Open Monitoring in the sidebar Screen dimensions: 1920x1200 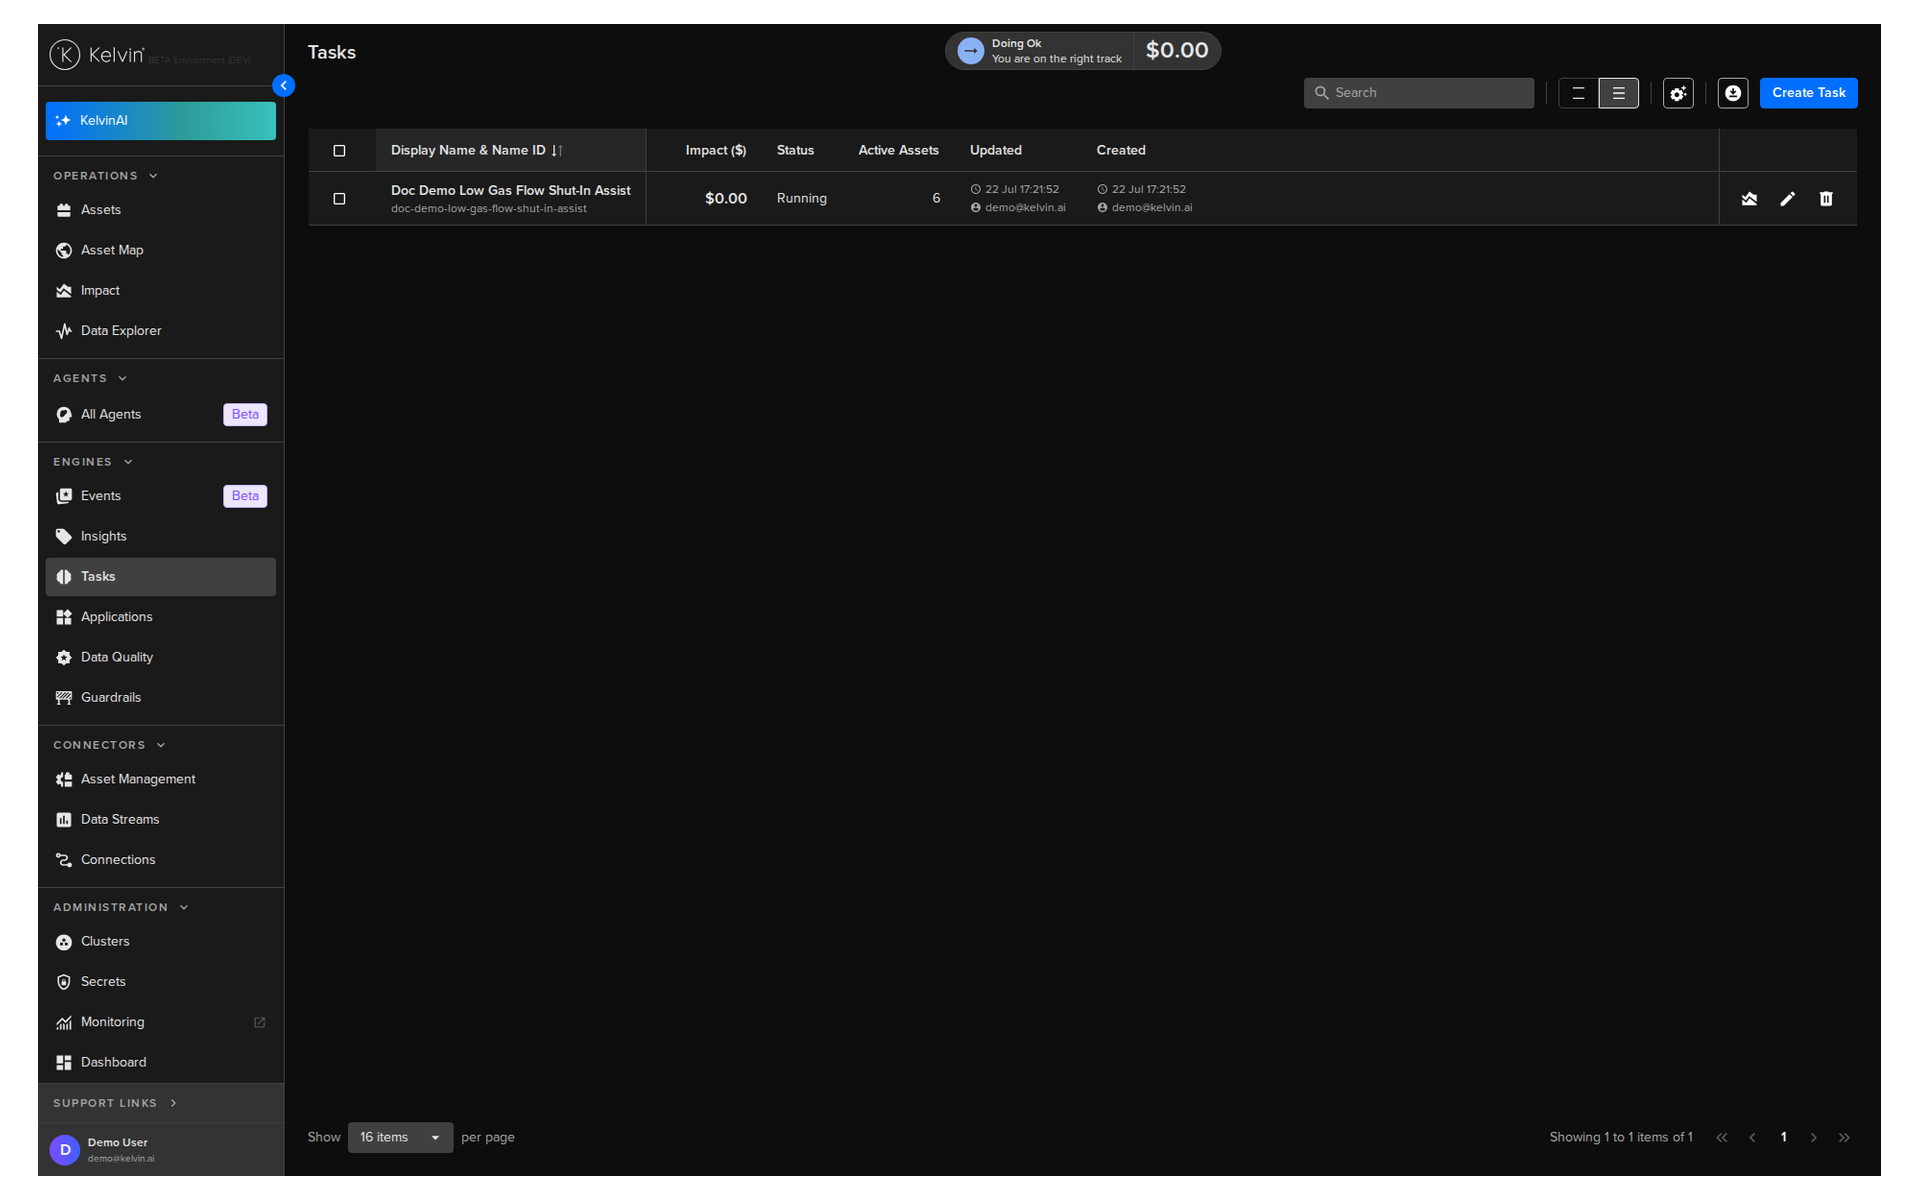[x=160, y=1022]
